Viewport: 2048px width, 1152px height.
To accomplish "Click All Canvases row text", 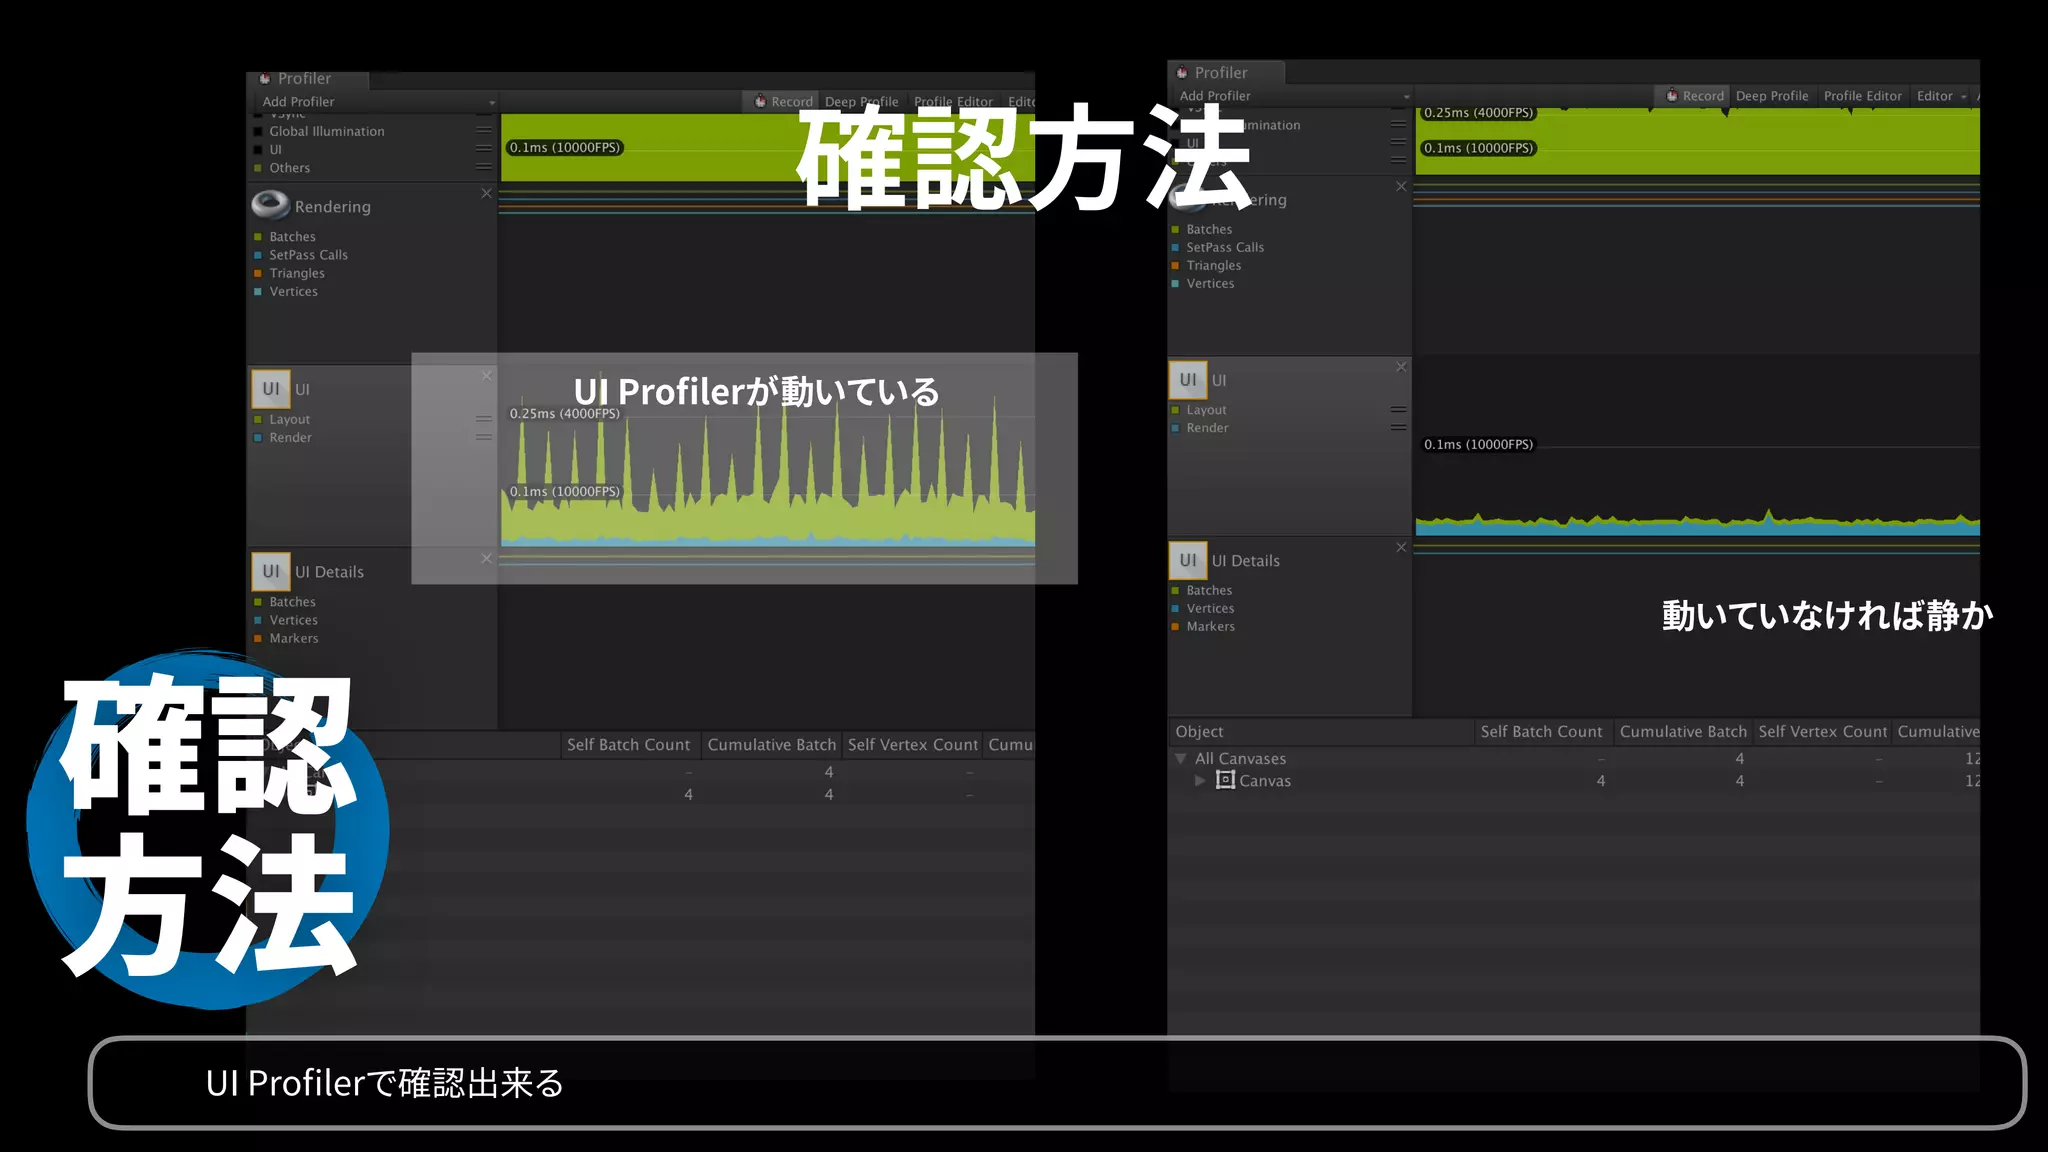I will 1240,758.
